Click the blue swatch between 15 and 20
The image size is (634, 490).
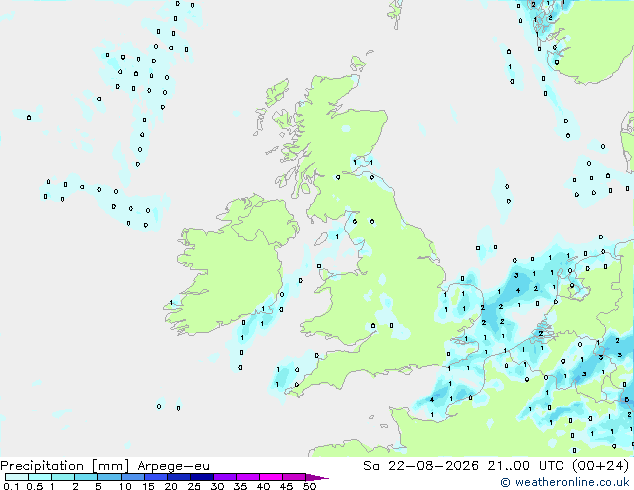(x=156, y=477)
